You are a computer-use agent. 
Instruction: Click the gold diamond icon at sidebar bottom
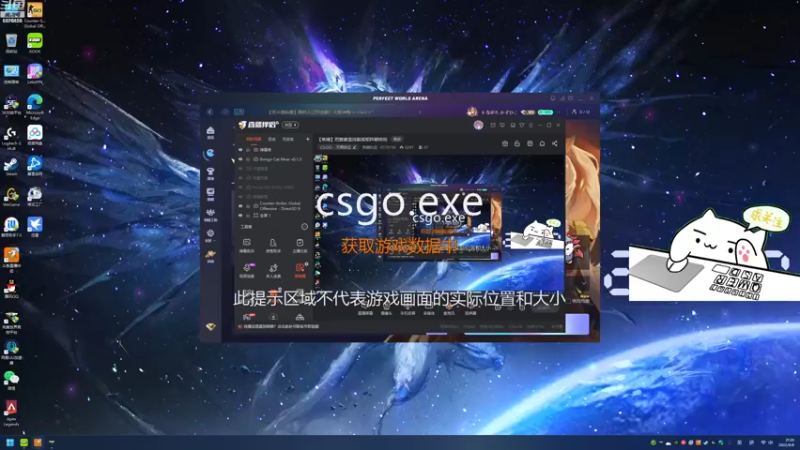pos(210,327)
